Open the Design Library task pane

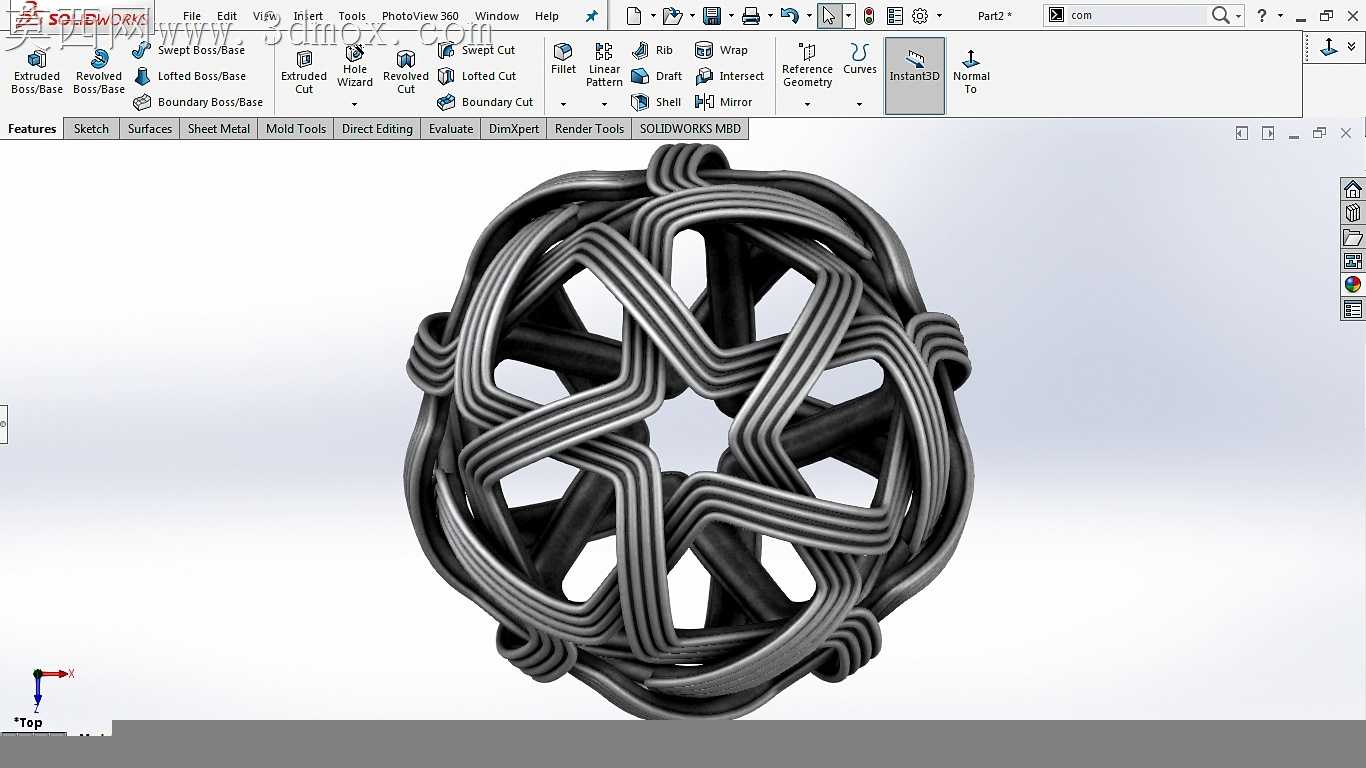coord(1353,213)
